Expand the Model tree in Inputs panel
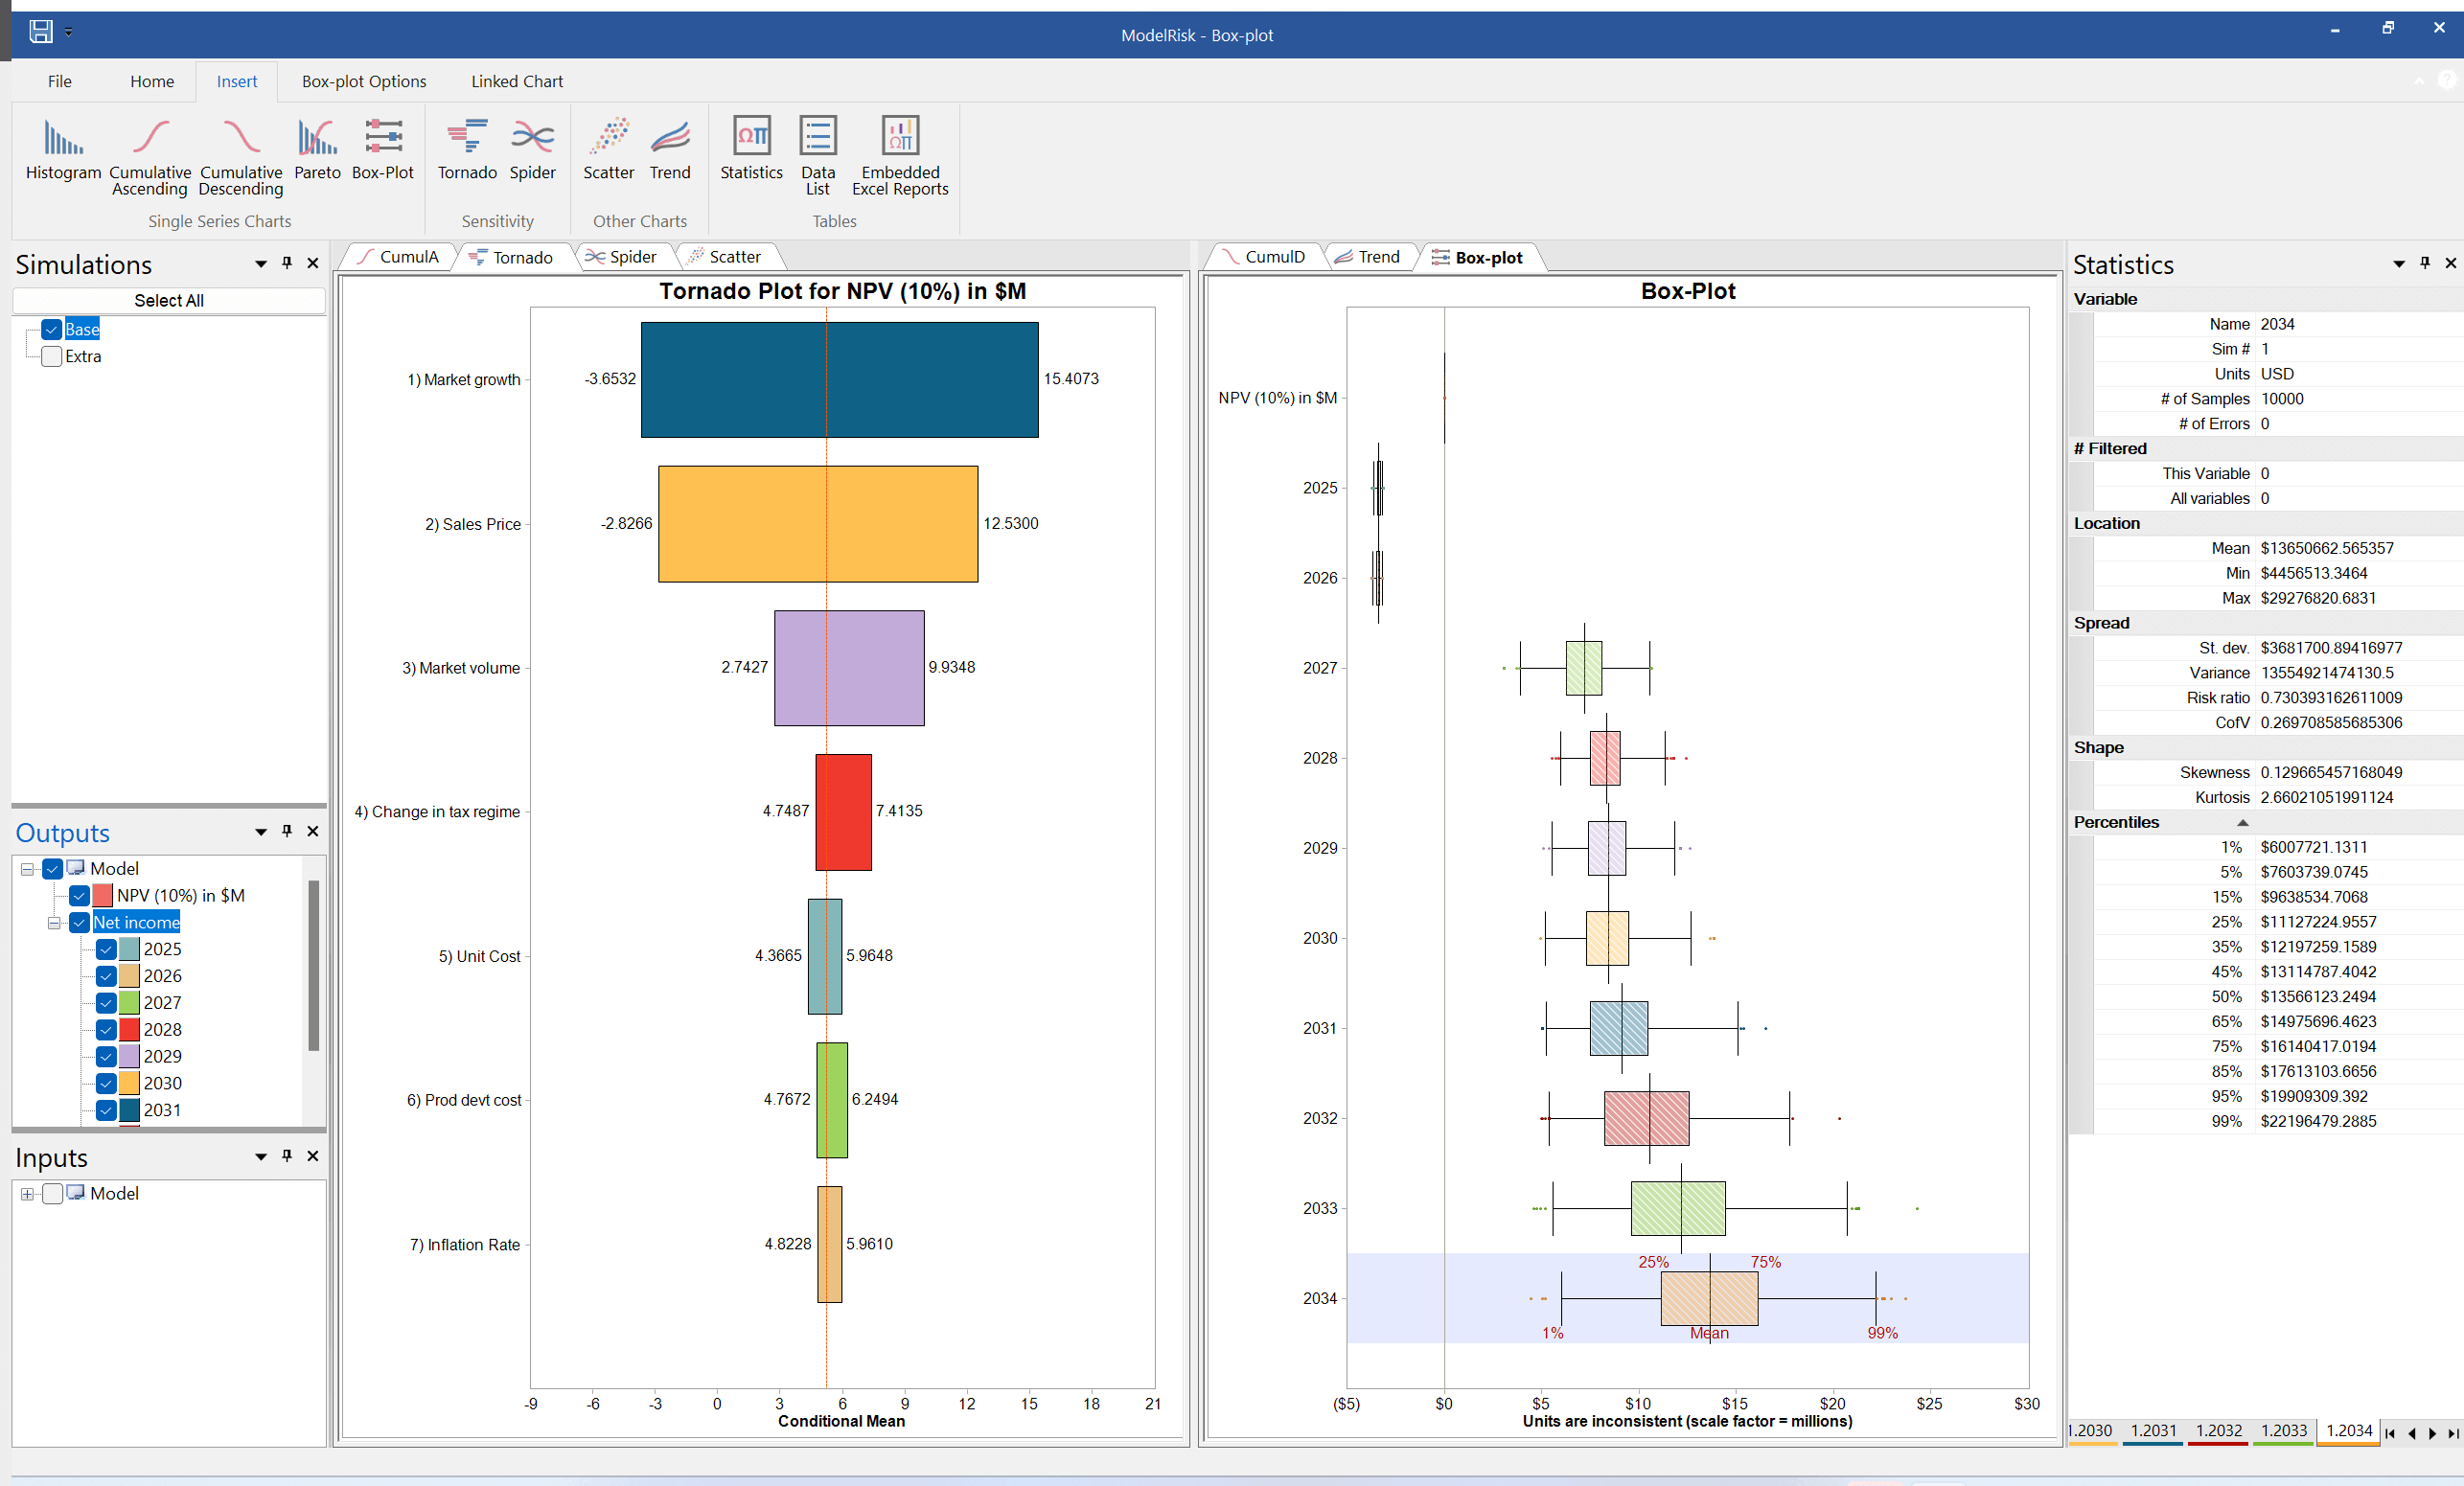The height and width of the screenshot is (1486, 2464). pos(28,1193)
